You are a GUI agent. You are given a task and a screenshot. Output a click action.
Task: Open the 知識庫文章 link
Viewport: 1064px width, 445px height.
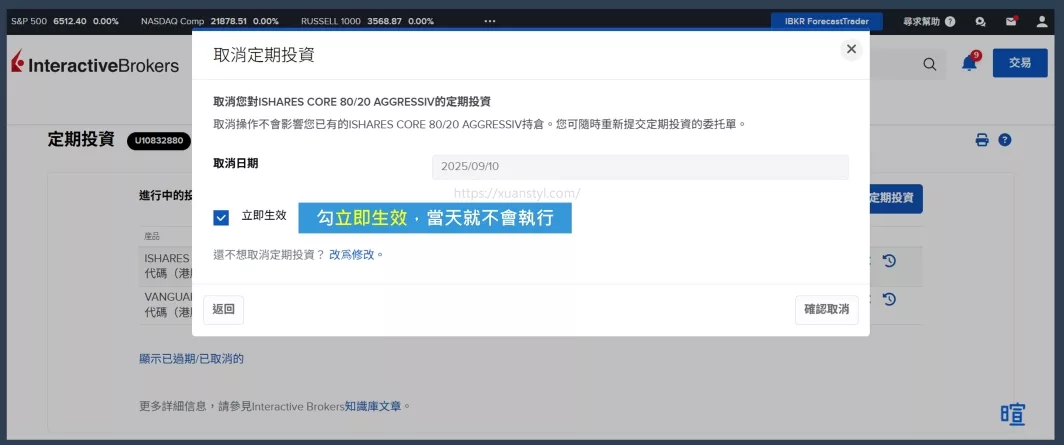tap(375, 407)
